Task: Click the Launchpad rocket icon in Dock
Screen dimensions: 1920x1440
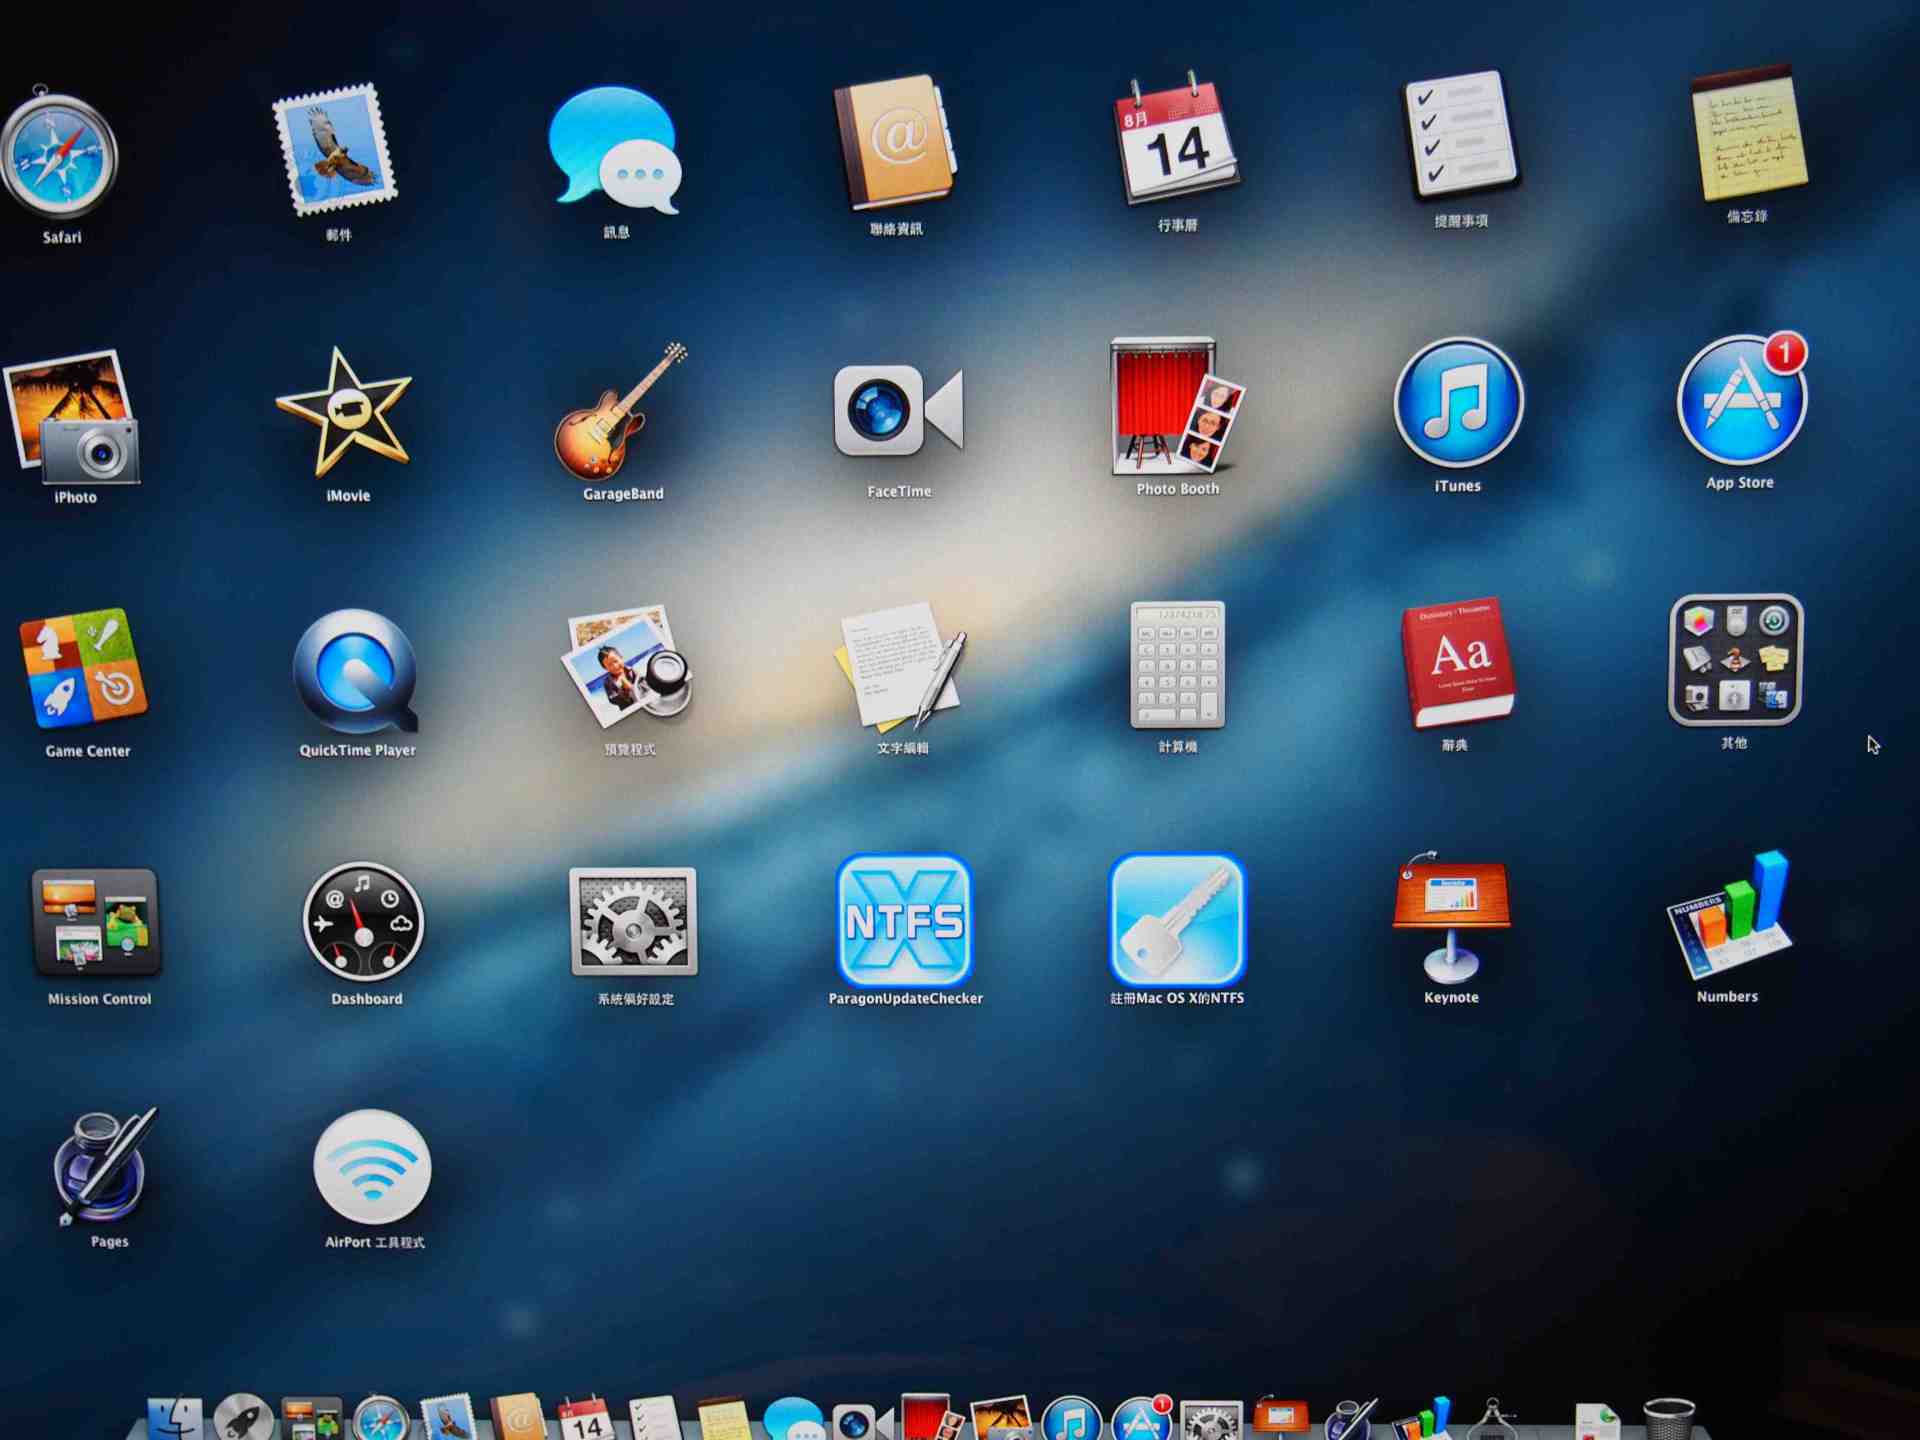Action: [243, 1420]
